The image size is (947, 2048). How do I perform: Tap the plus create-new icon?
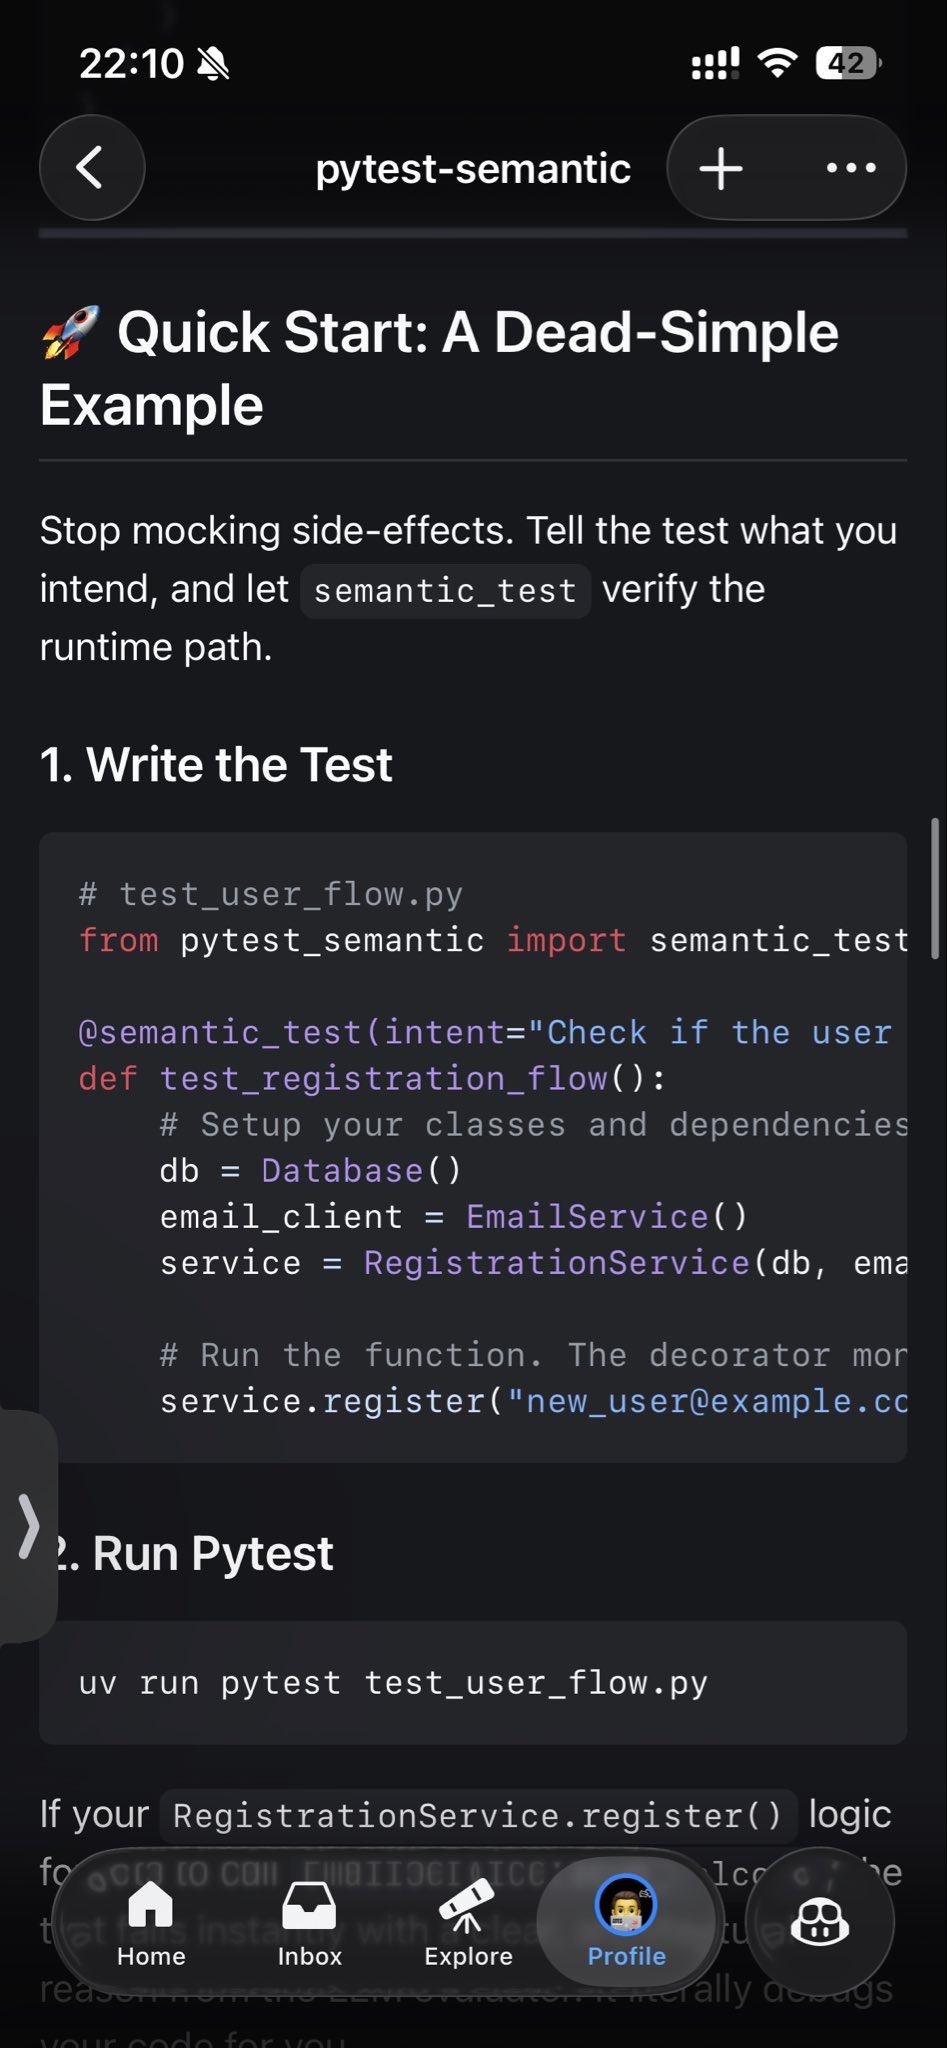pos(721,168)
